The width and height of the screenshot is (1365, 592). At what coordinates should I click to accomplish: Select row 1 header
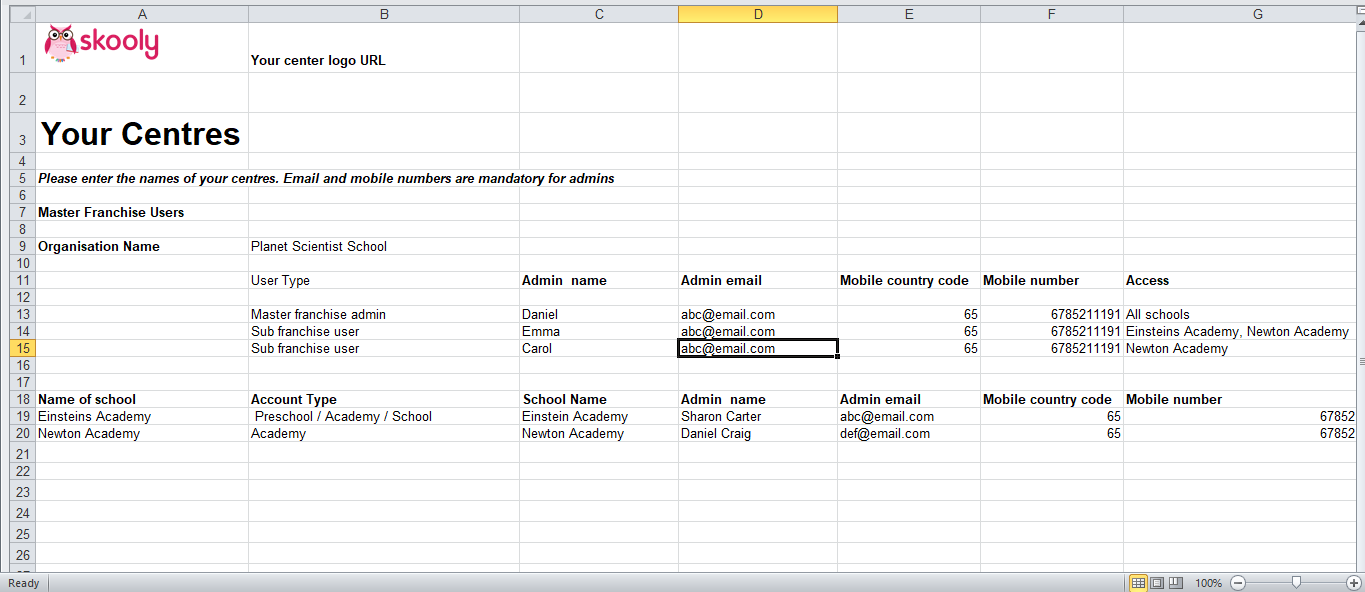22,47
